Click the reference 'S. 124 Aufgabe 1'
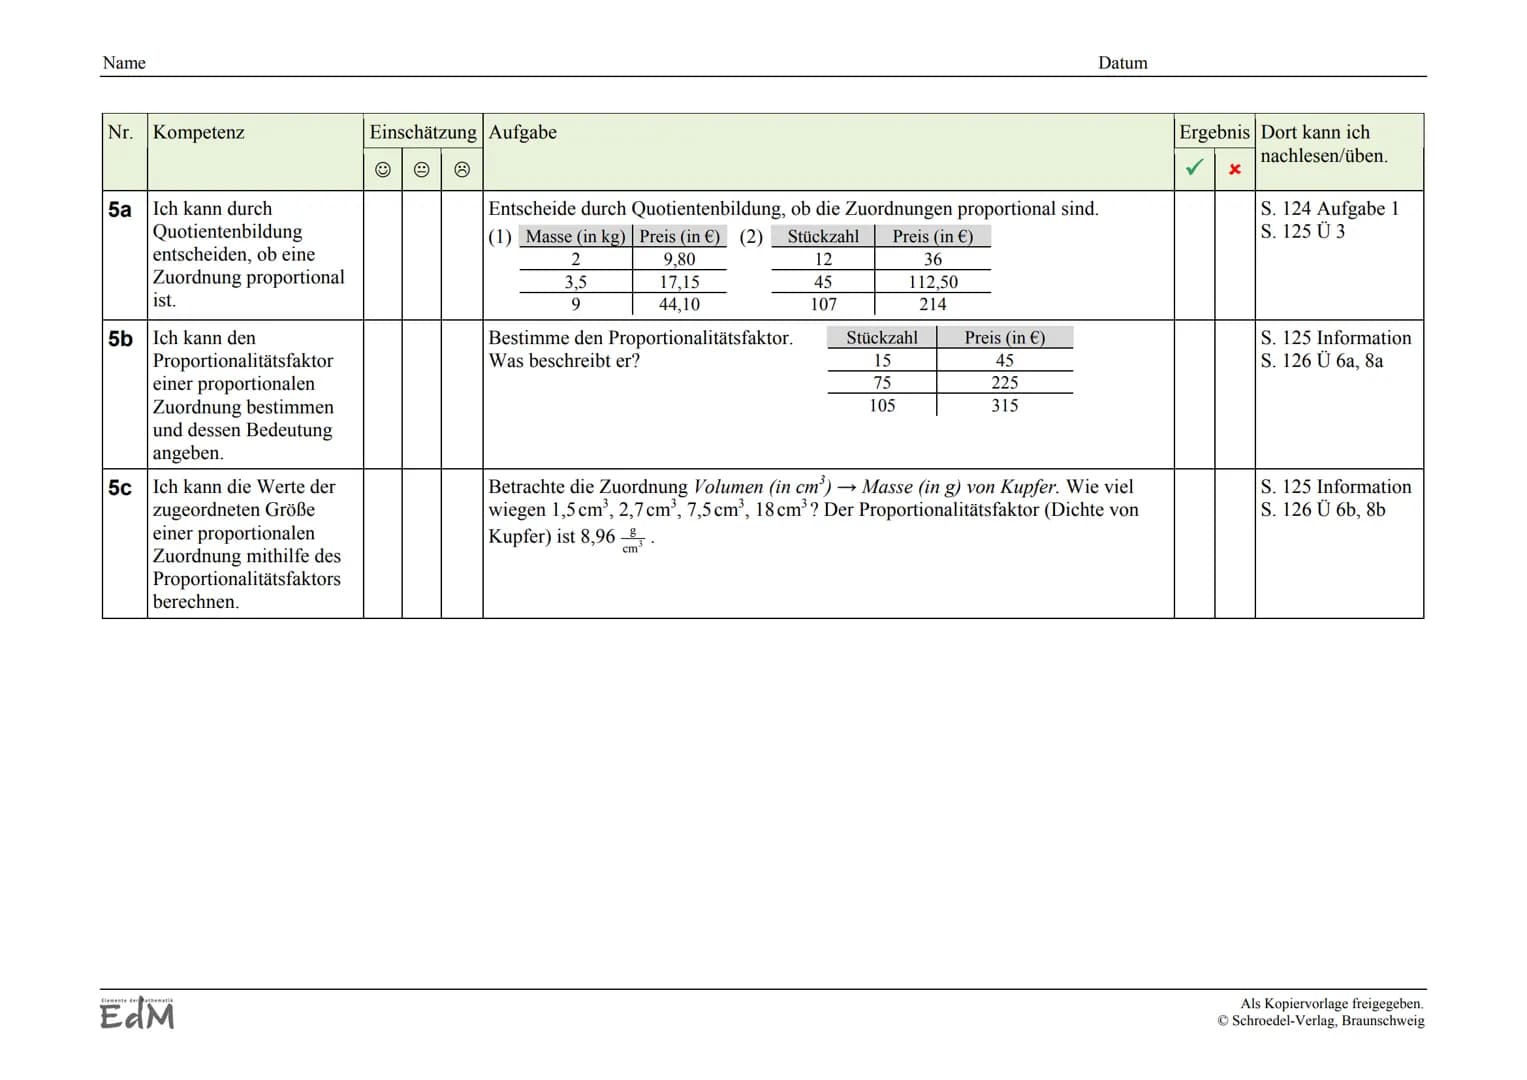The height and width of the screenshot is (1080, 1527). point(1329,209)
